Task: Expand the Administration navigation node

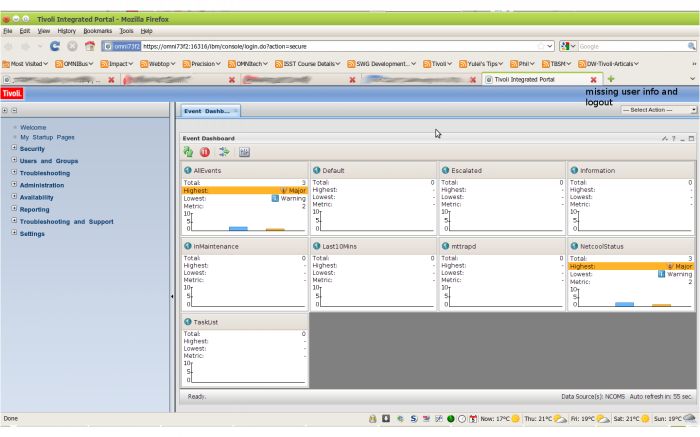Action: coord(14,184)
